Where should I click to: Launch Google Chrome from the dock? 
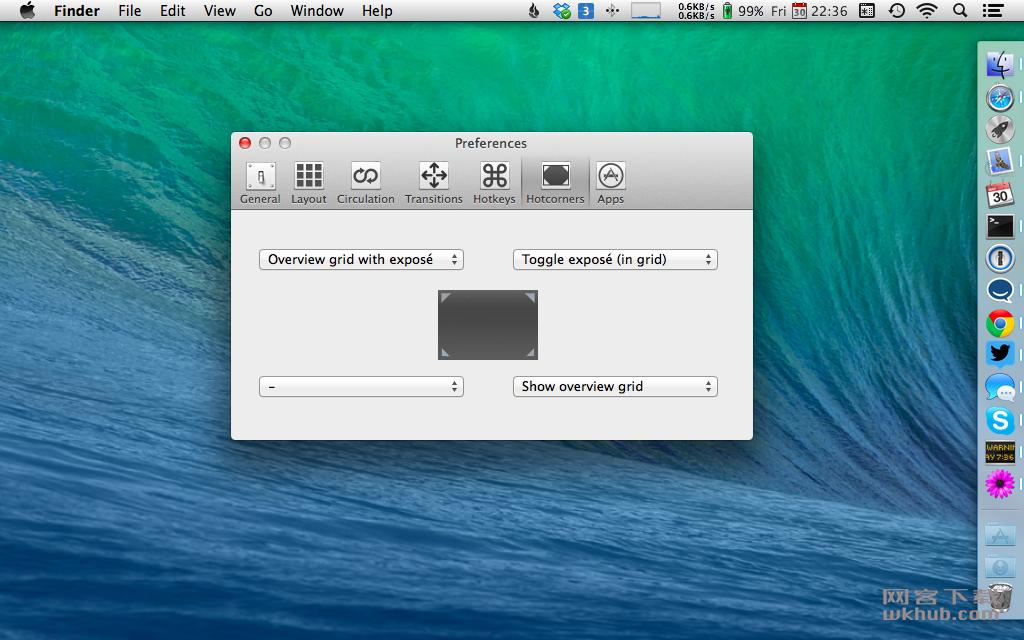click(x=1000, y=323)
